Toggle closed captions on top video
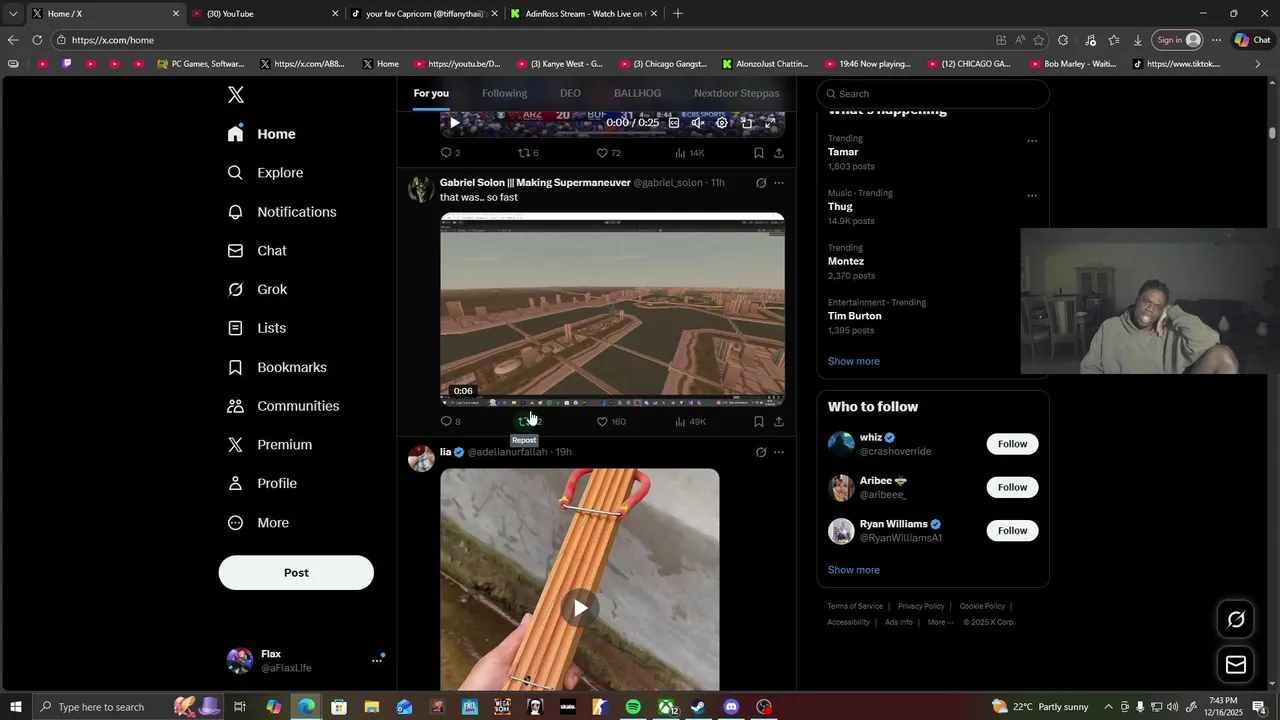Image resolution: width=1280 pixels, height=720 pixels. (x=674, y=123)
